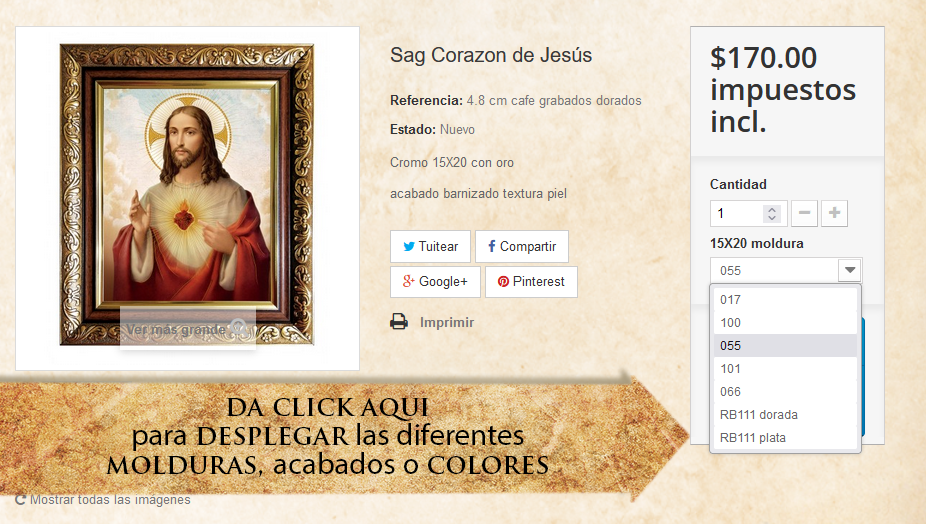The image size is (926, 524).
Task: Click the minus quantity button
Action: pyautogui.click(x=804, y=213)
